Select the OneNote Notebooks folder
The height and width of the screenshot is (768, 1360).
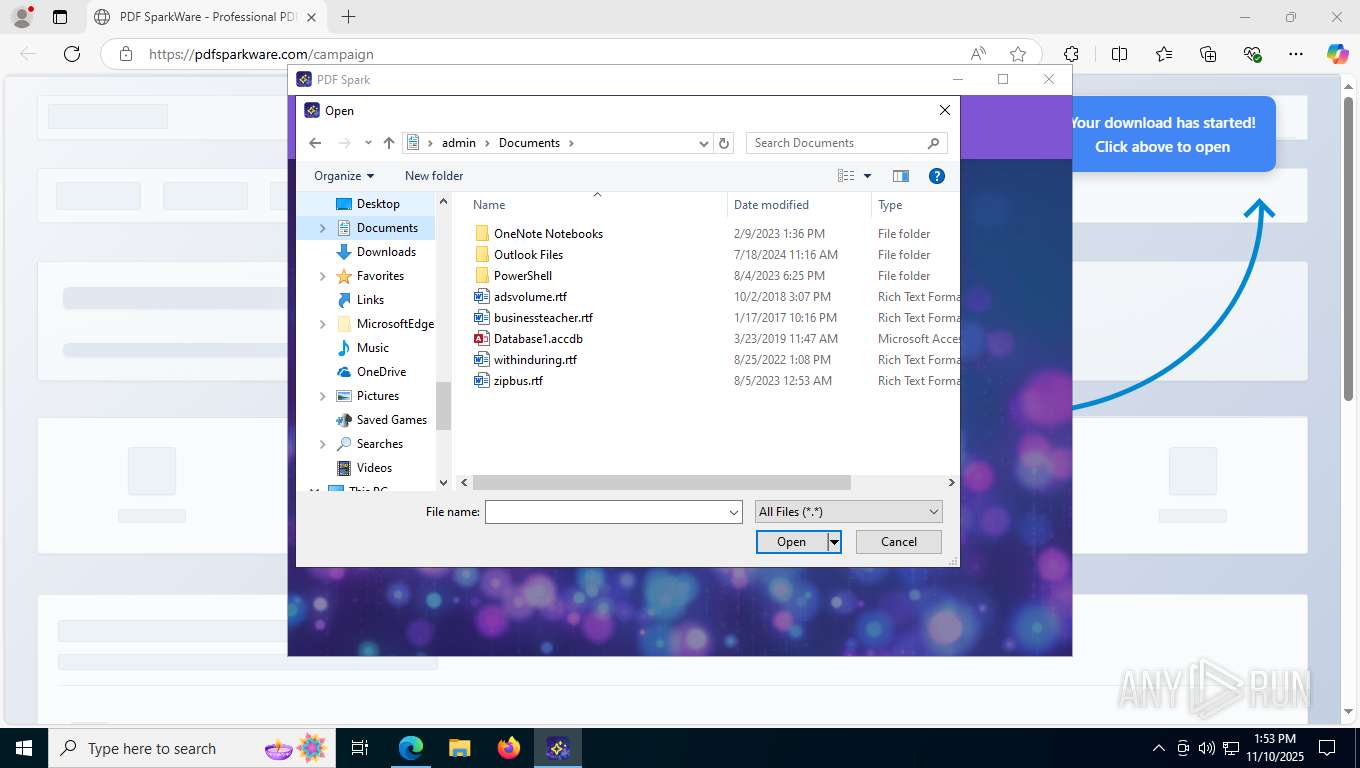point(548,234)
